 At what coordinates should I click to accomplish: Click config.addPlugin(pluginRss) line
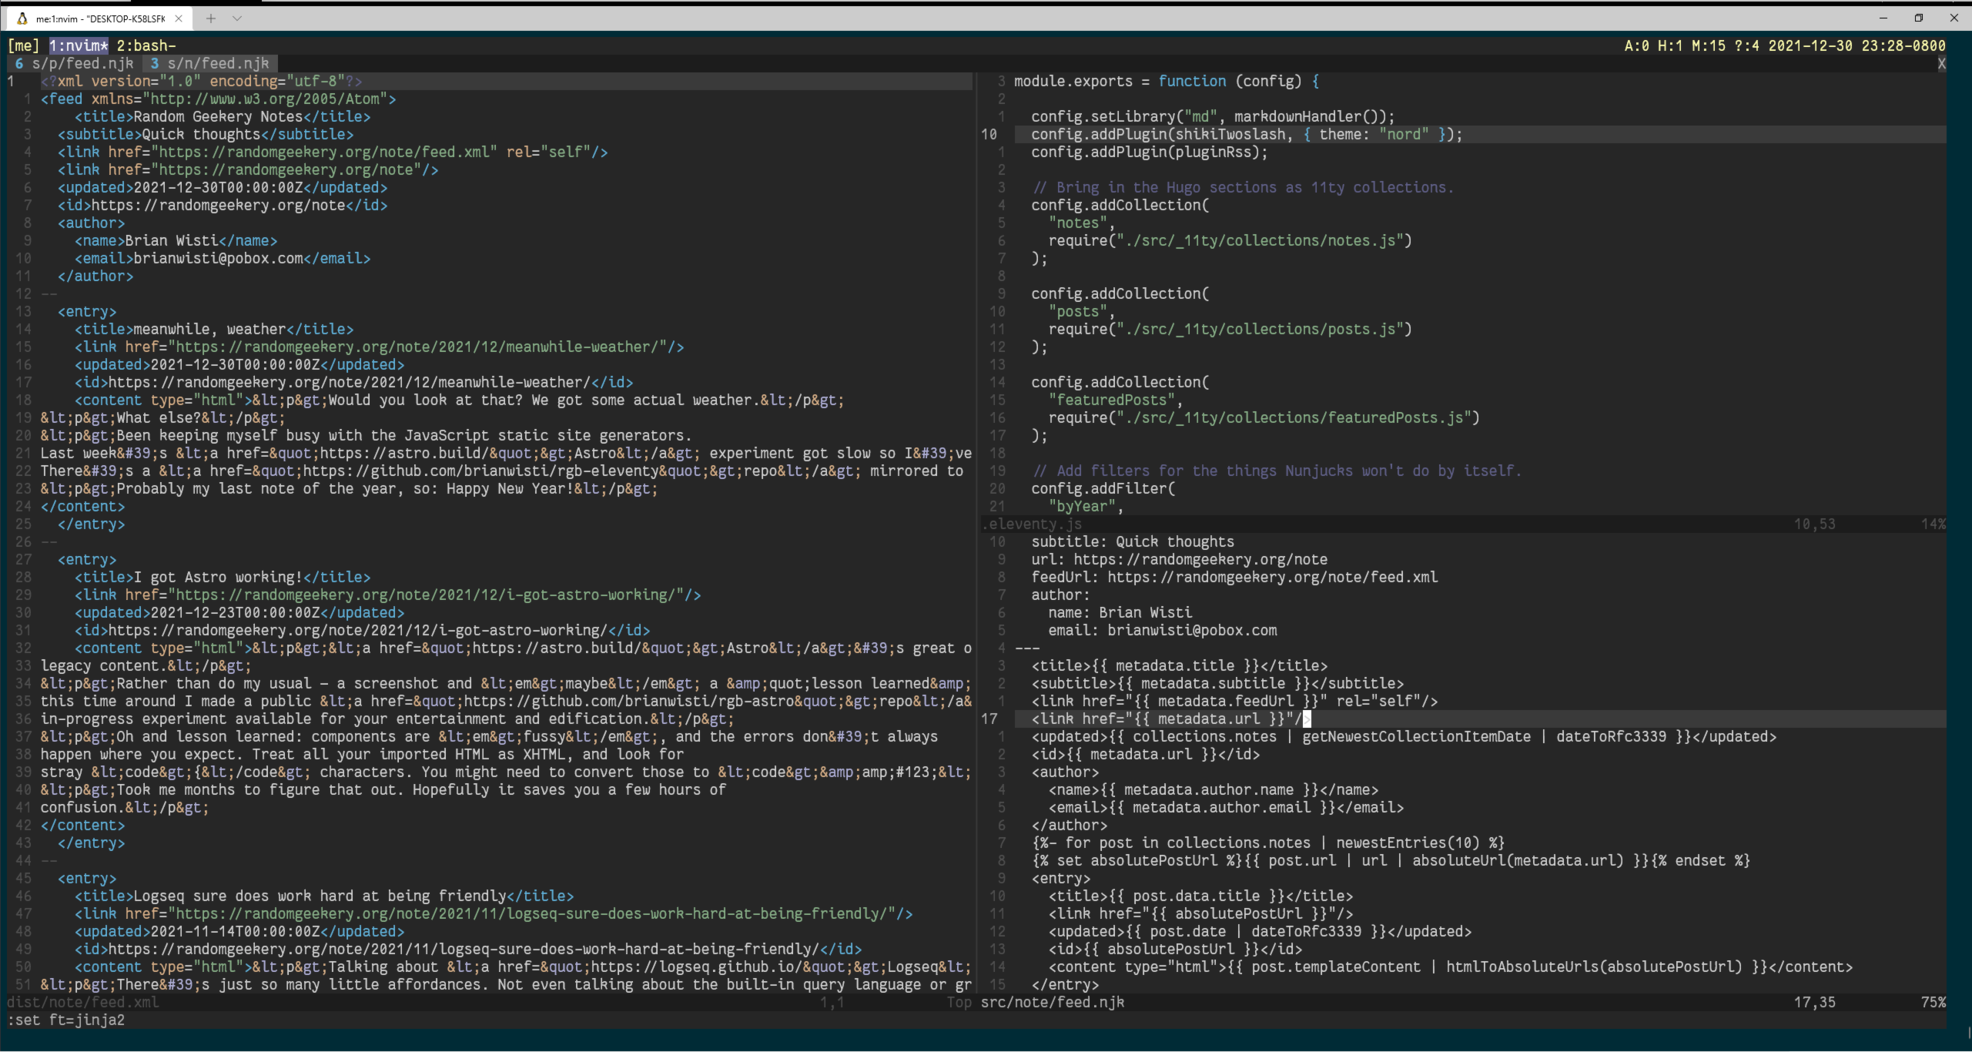1149,152
